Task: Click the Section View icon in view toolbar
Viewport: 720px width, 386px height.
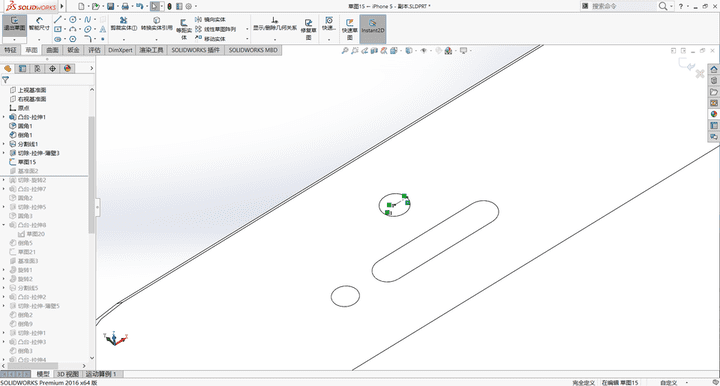Action: coord(374,50)
